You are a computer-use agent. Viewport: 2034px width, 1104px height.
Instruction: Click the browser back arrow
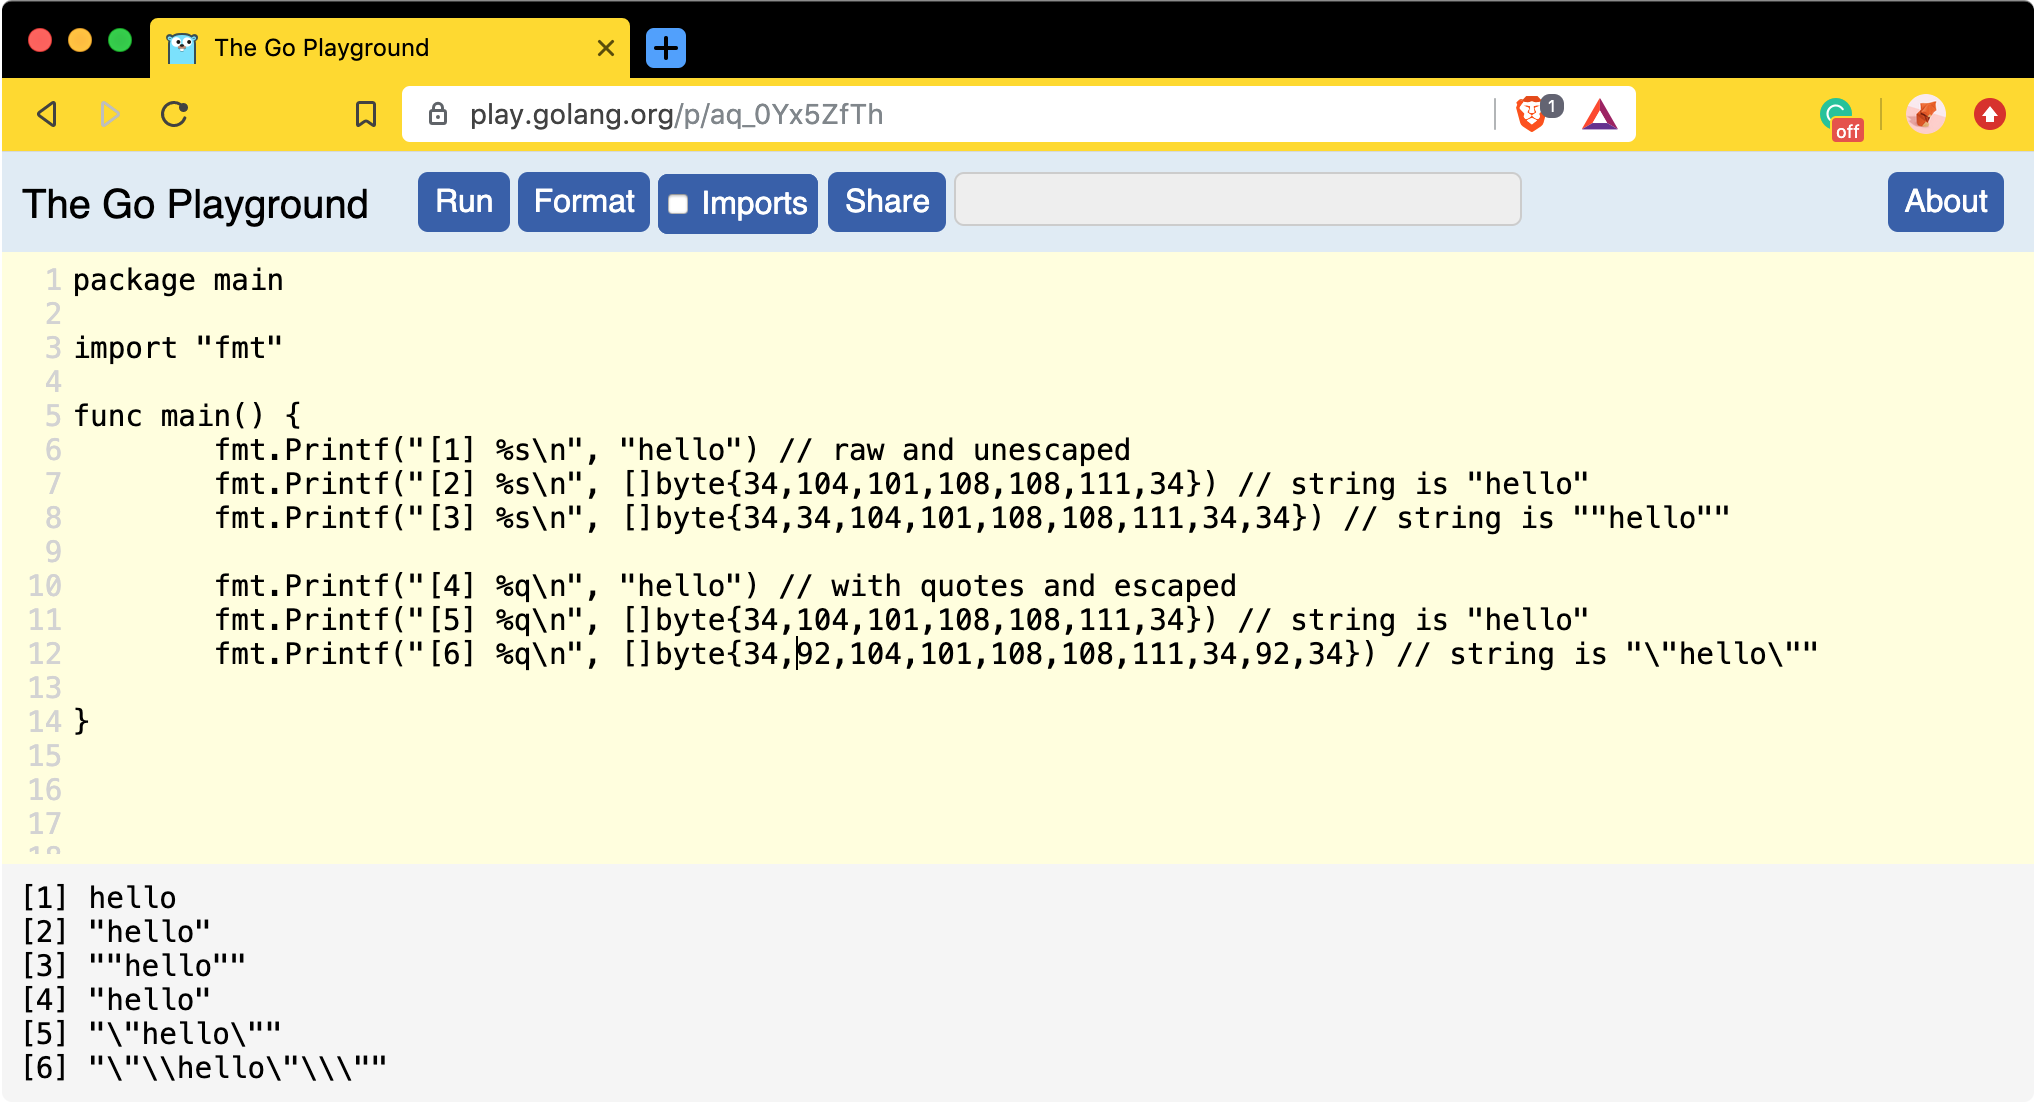[x=47, y=114]
